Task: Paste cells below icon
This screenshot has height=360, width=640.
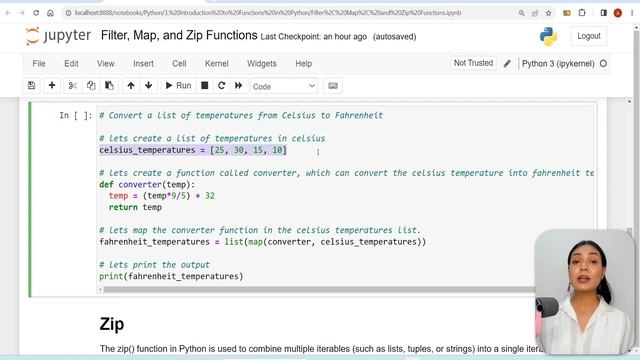Action: pos(109,86)
